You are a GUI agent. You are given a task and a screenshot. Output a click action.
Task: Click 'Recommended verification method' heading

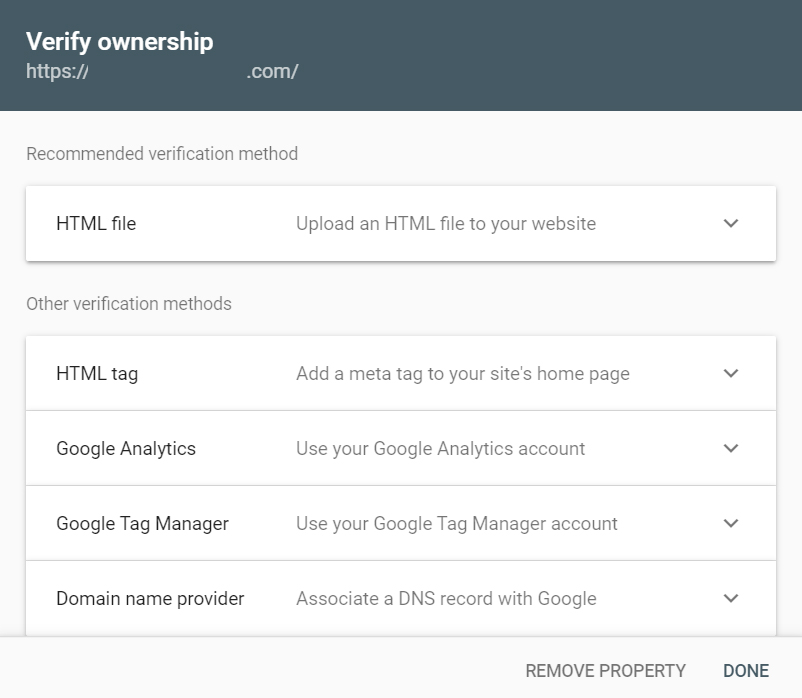point(162,153)
